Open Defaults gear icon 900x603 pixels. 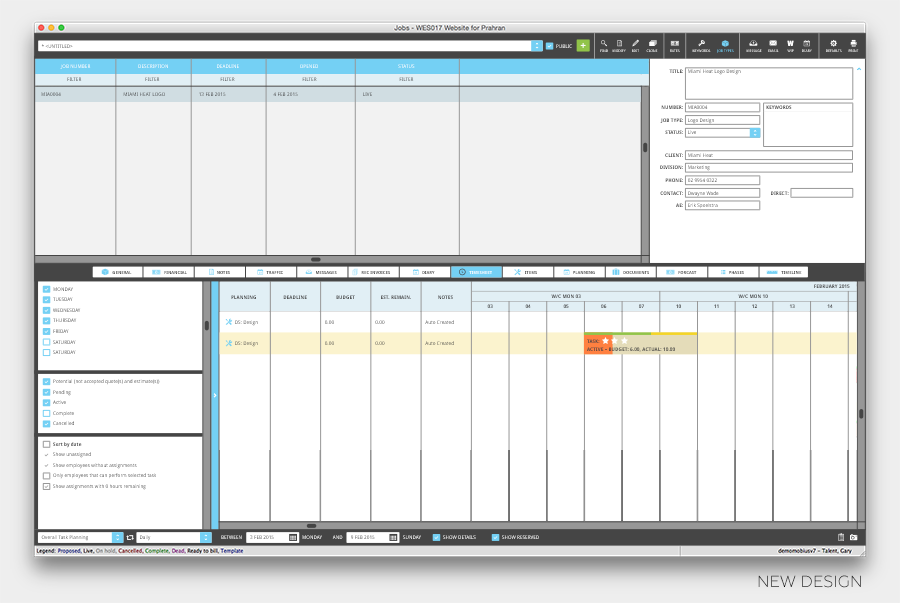(833, 45)
